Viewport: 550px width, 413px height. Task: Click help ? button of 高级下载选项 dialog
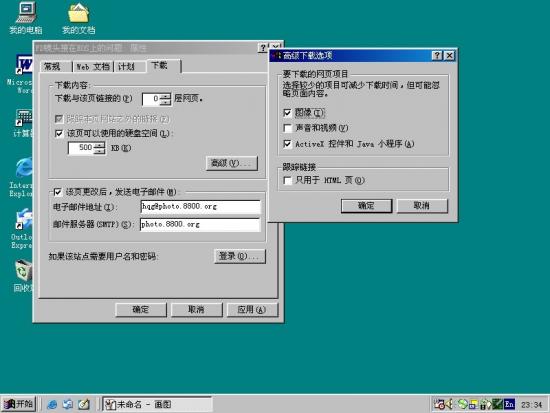437,55
